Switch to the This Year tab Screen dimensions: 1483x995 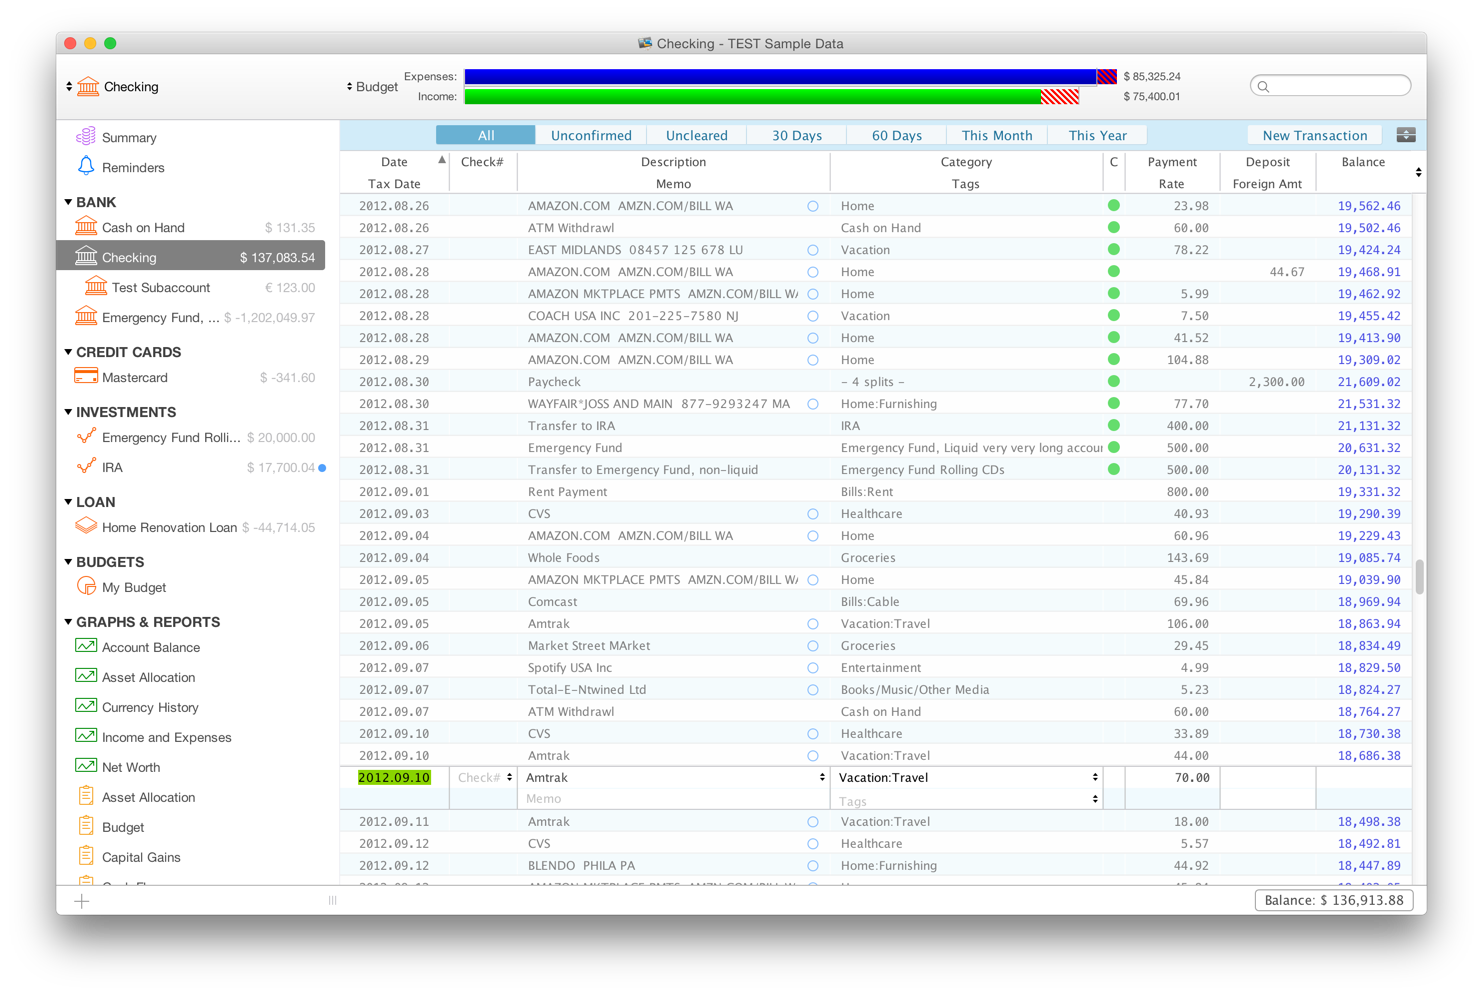(x=1097, y=134)
